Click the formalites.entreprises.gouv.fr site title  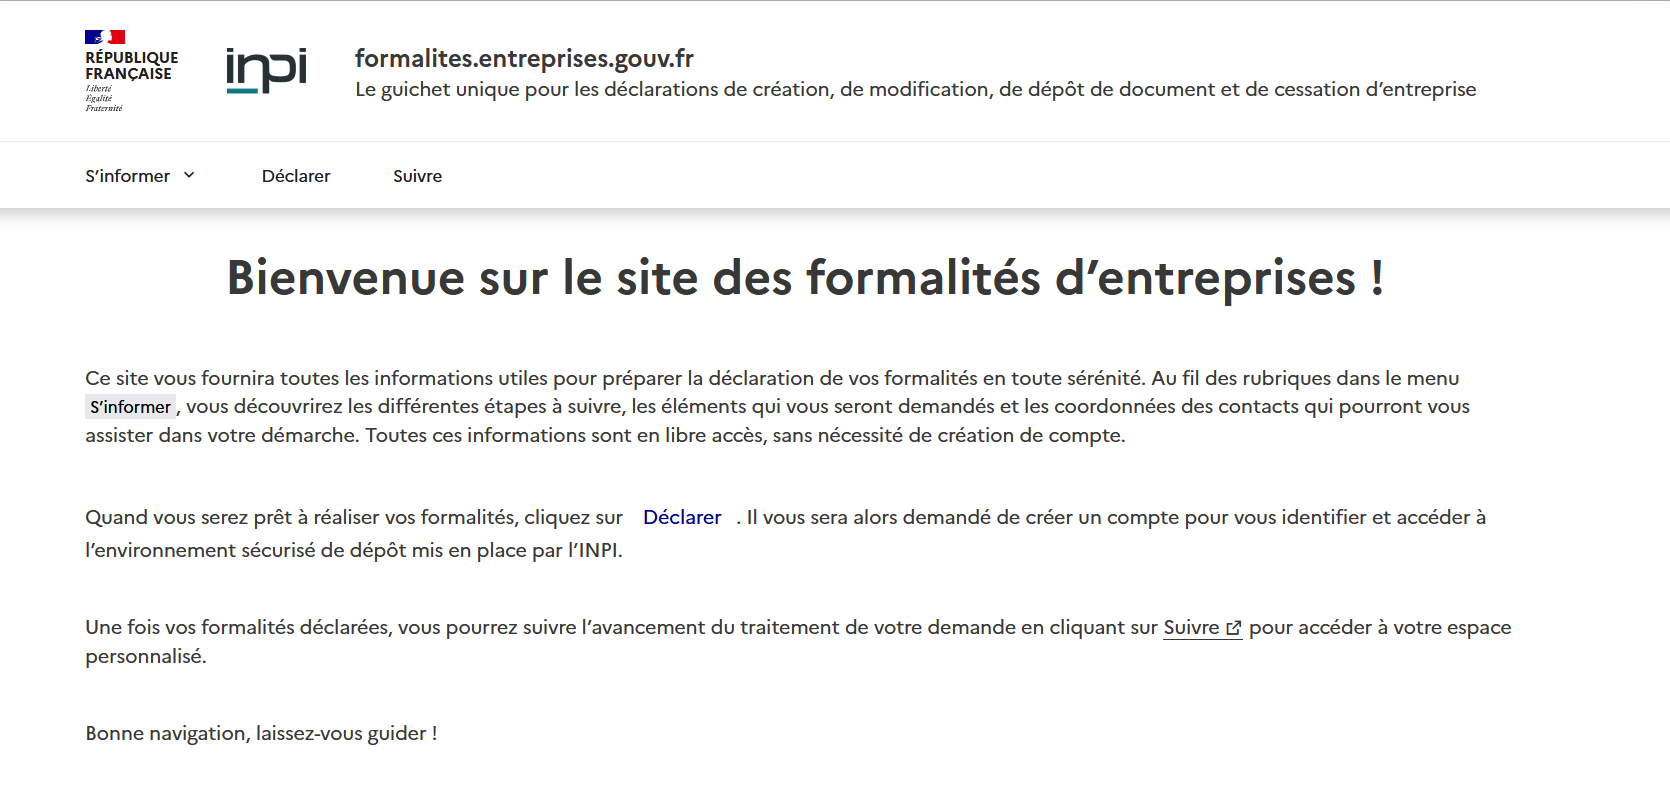click(x=524, y=59)
